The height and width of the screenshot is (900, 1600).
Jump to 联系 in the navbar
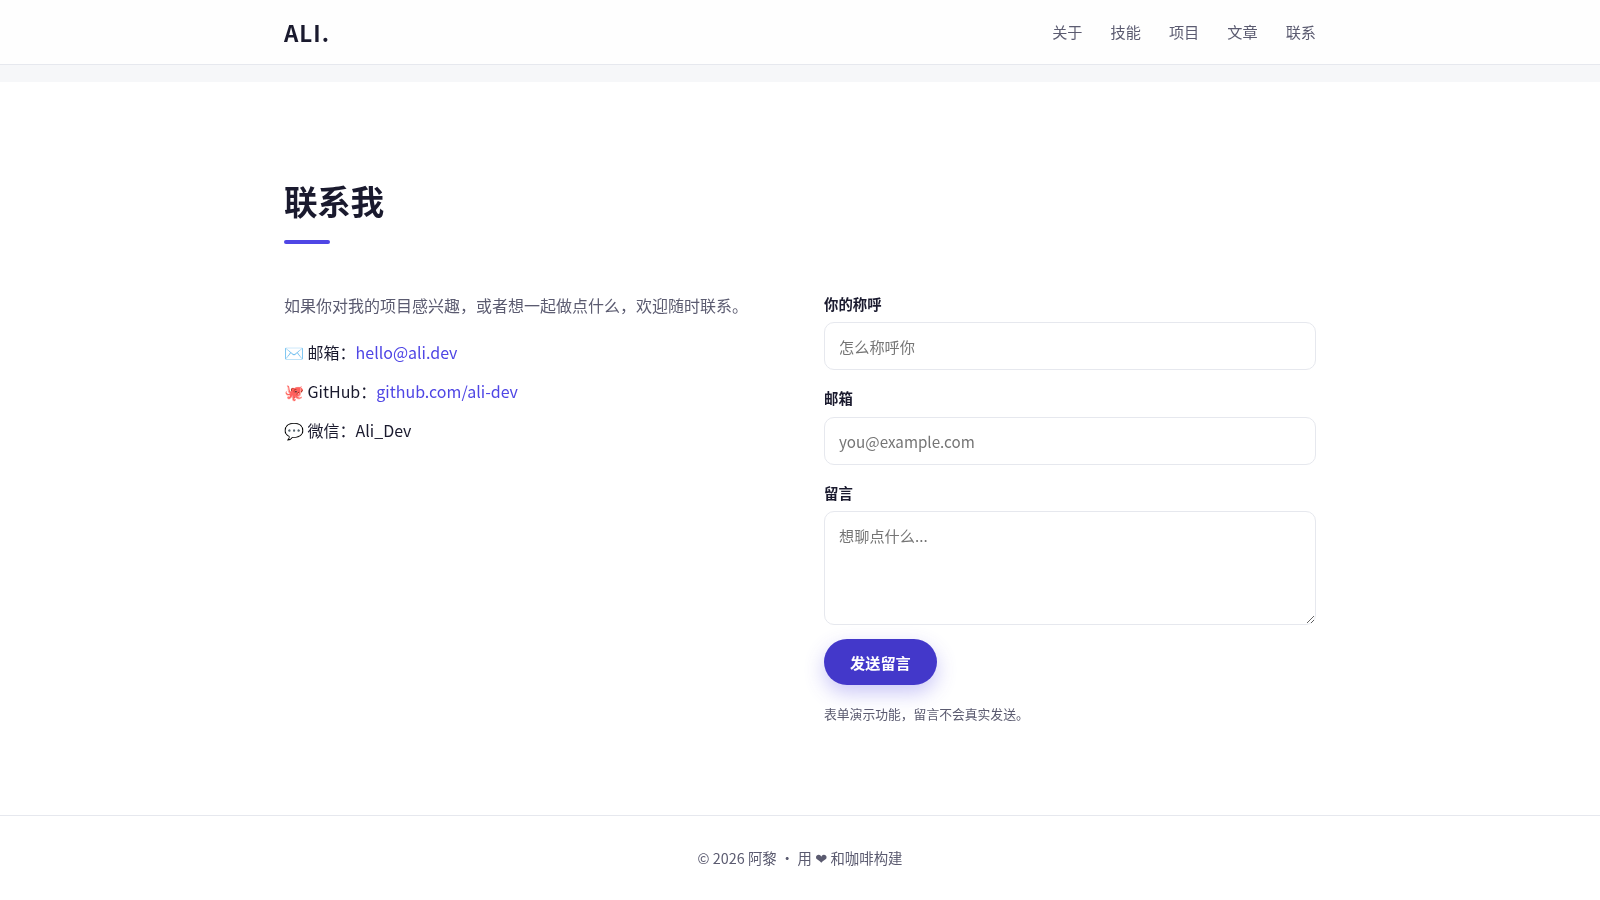pos(1300,33)
